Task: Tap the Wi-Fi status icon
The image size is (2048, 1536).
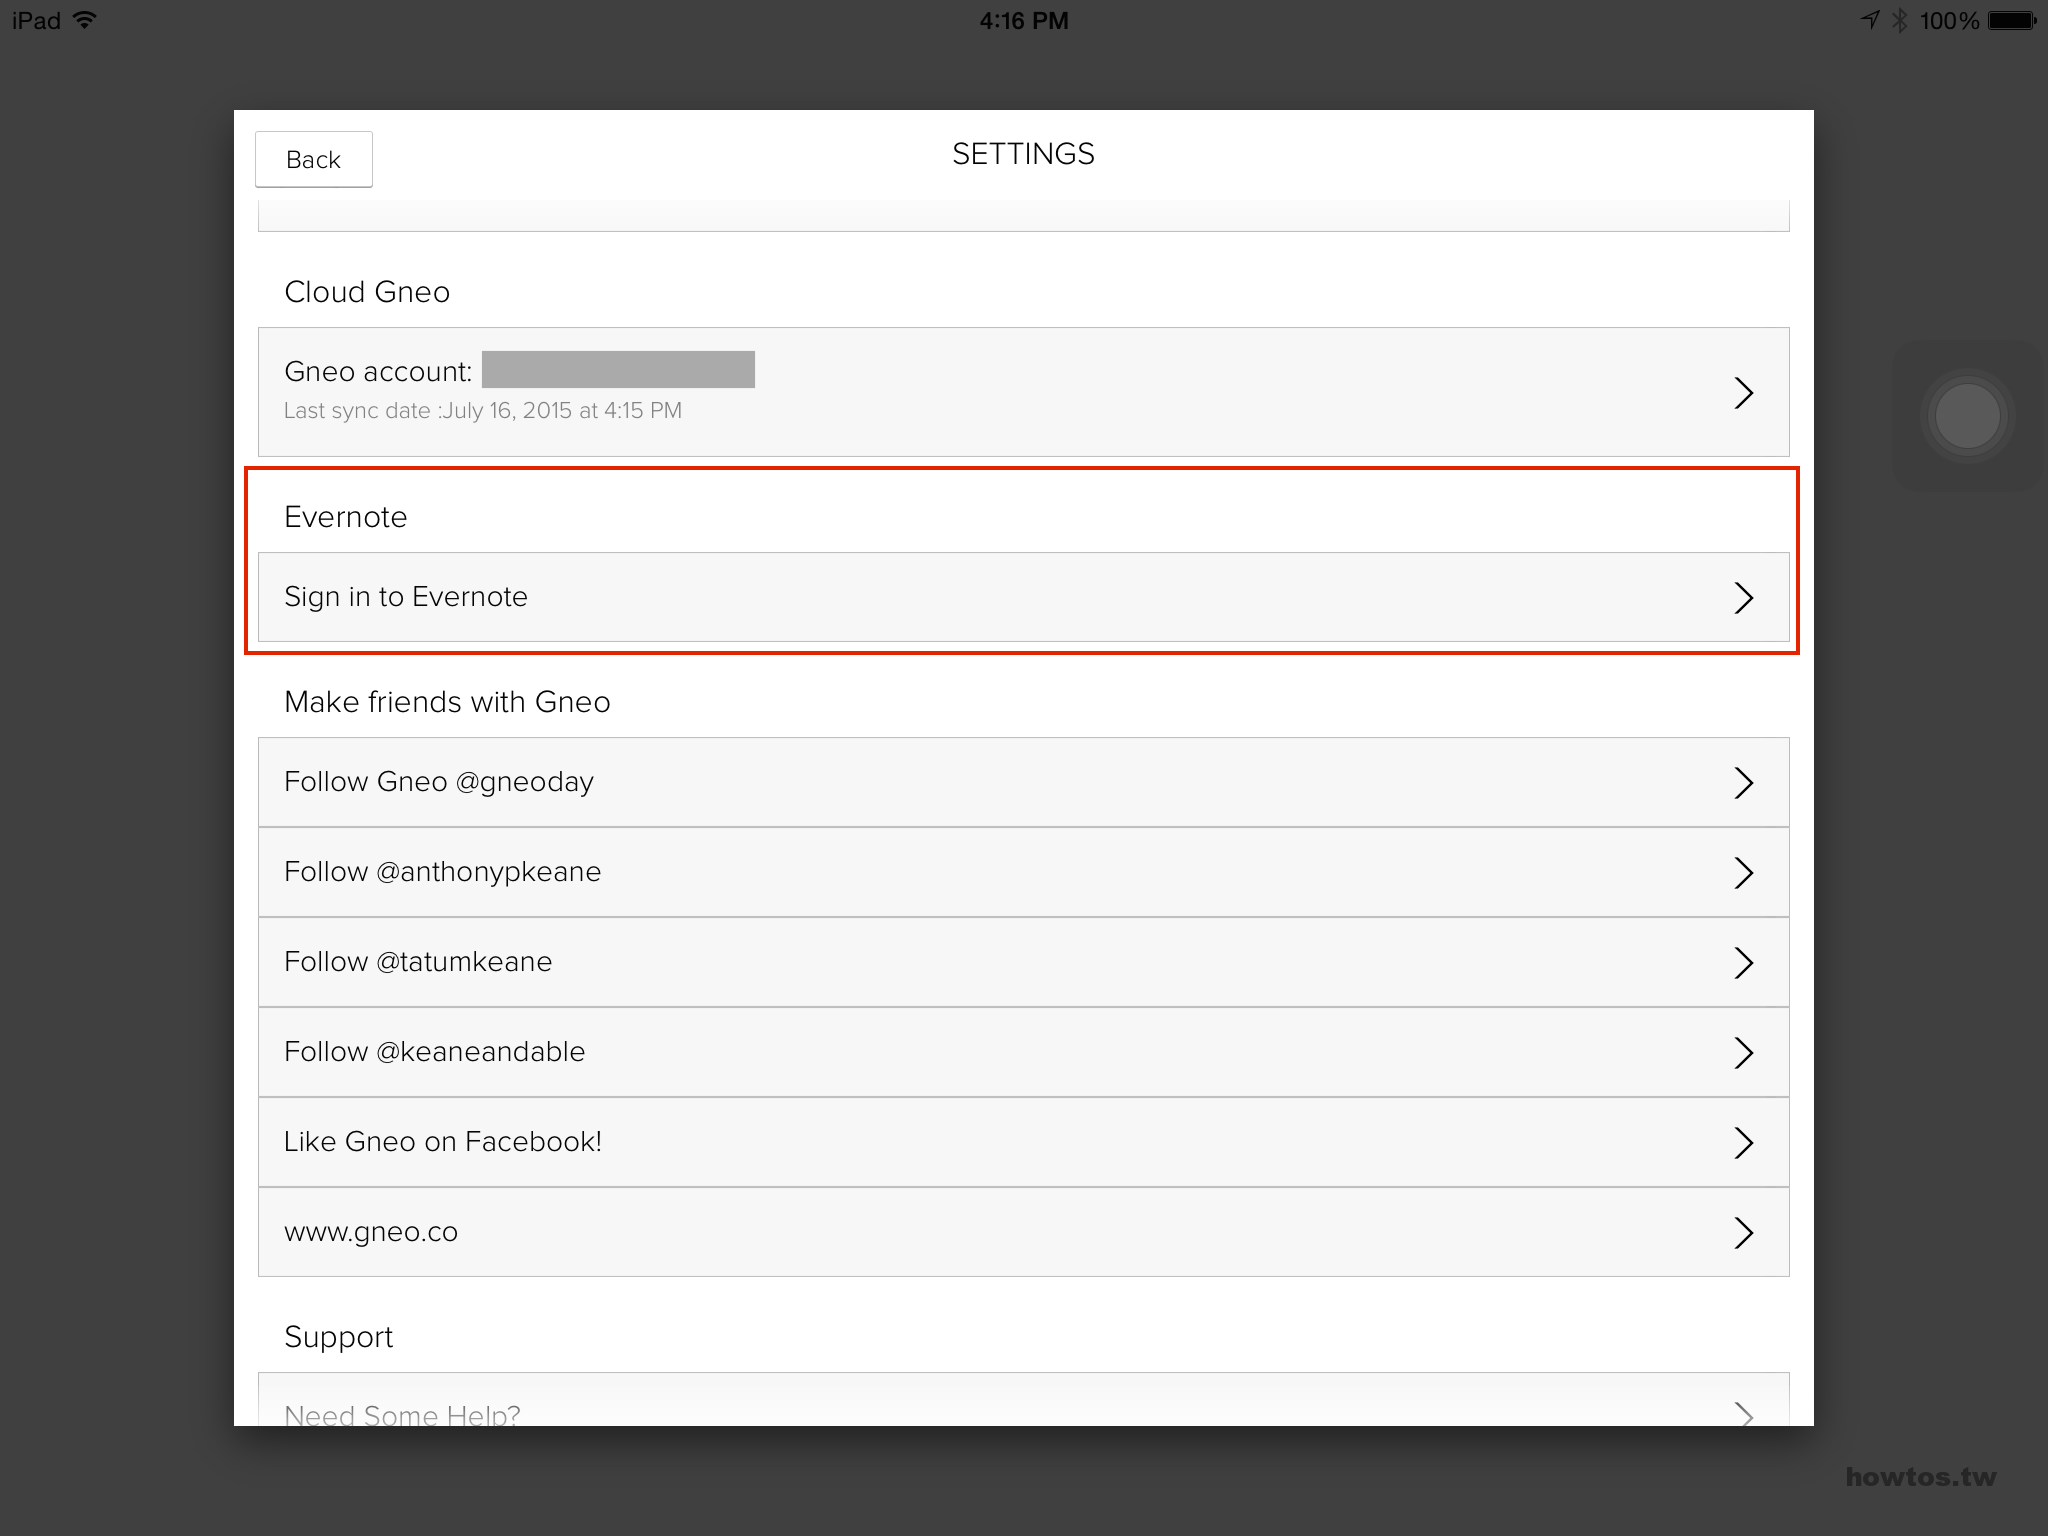Action: pos(85,20)
